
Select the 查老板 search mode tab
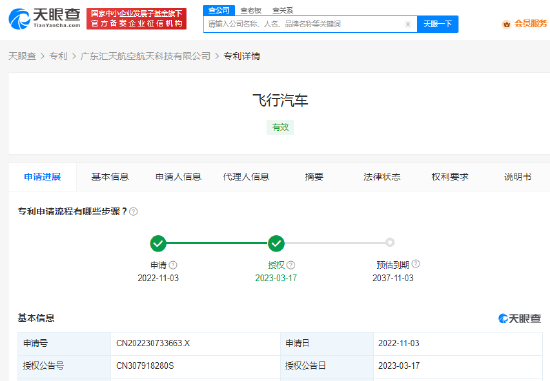click(x=251, y=11)
